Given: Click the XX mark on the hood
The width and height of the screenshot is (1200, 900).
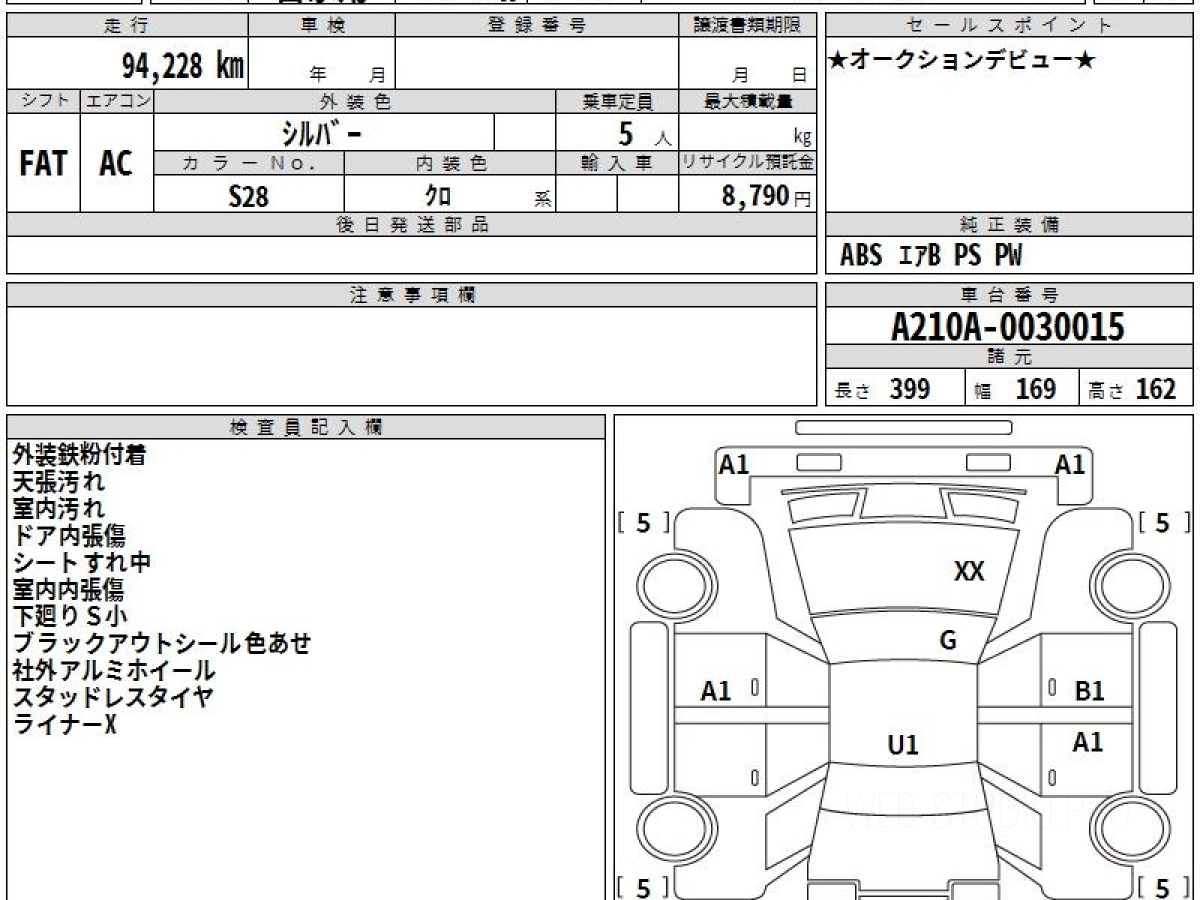Looking at the screenshot, I should 969,572.
